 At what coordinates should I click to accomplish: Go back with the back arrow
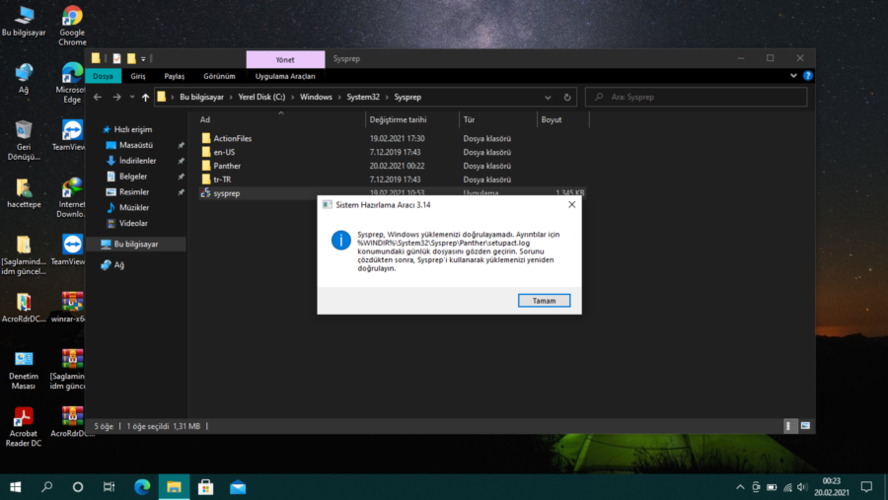(97, 97)
